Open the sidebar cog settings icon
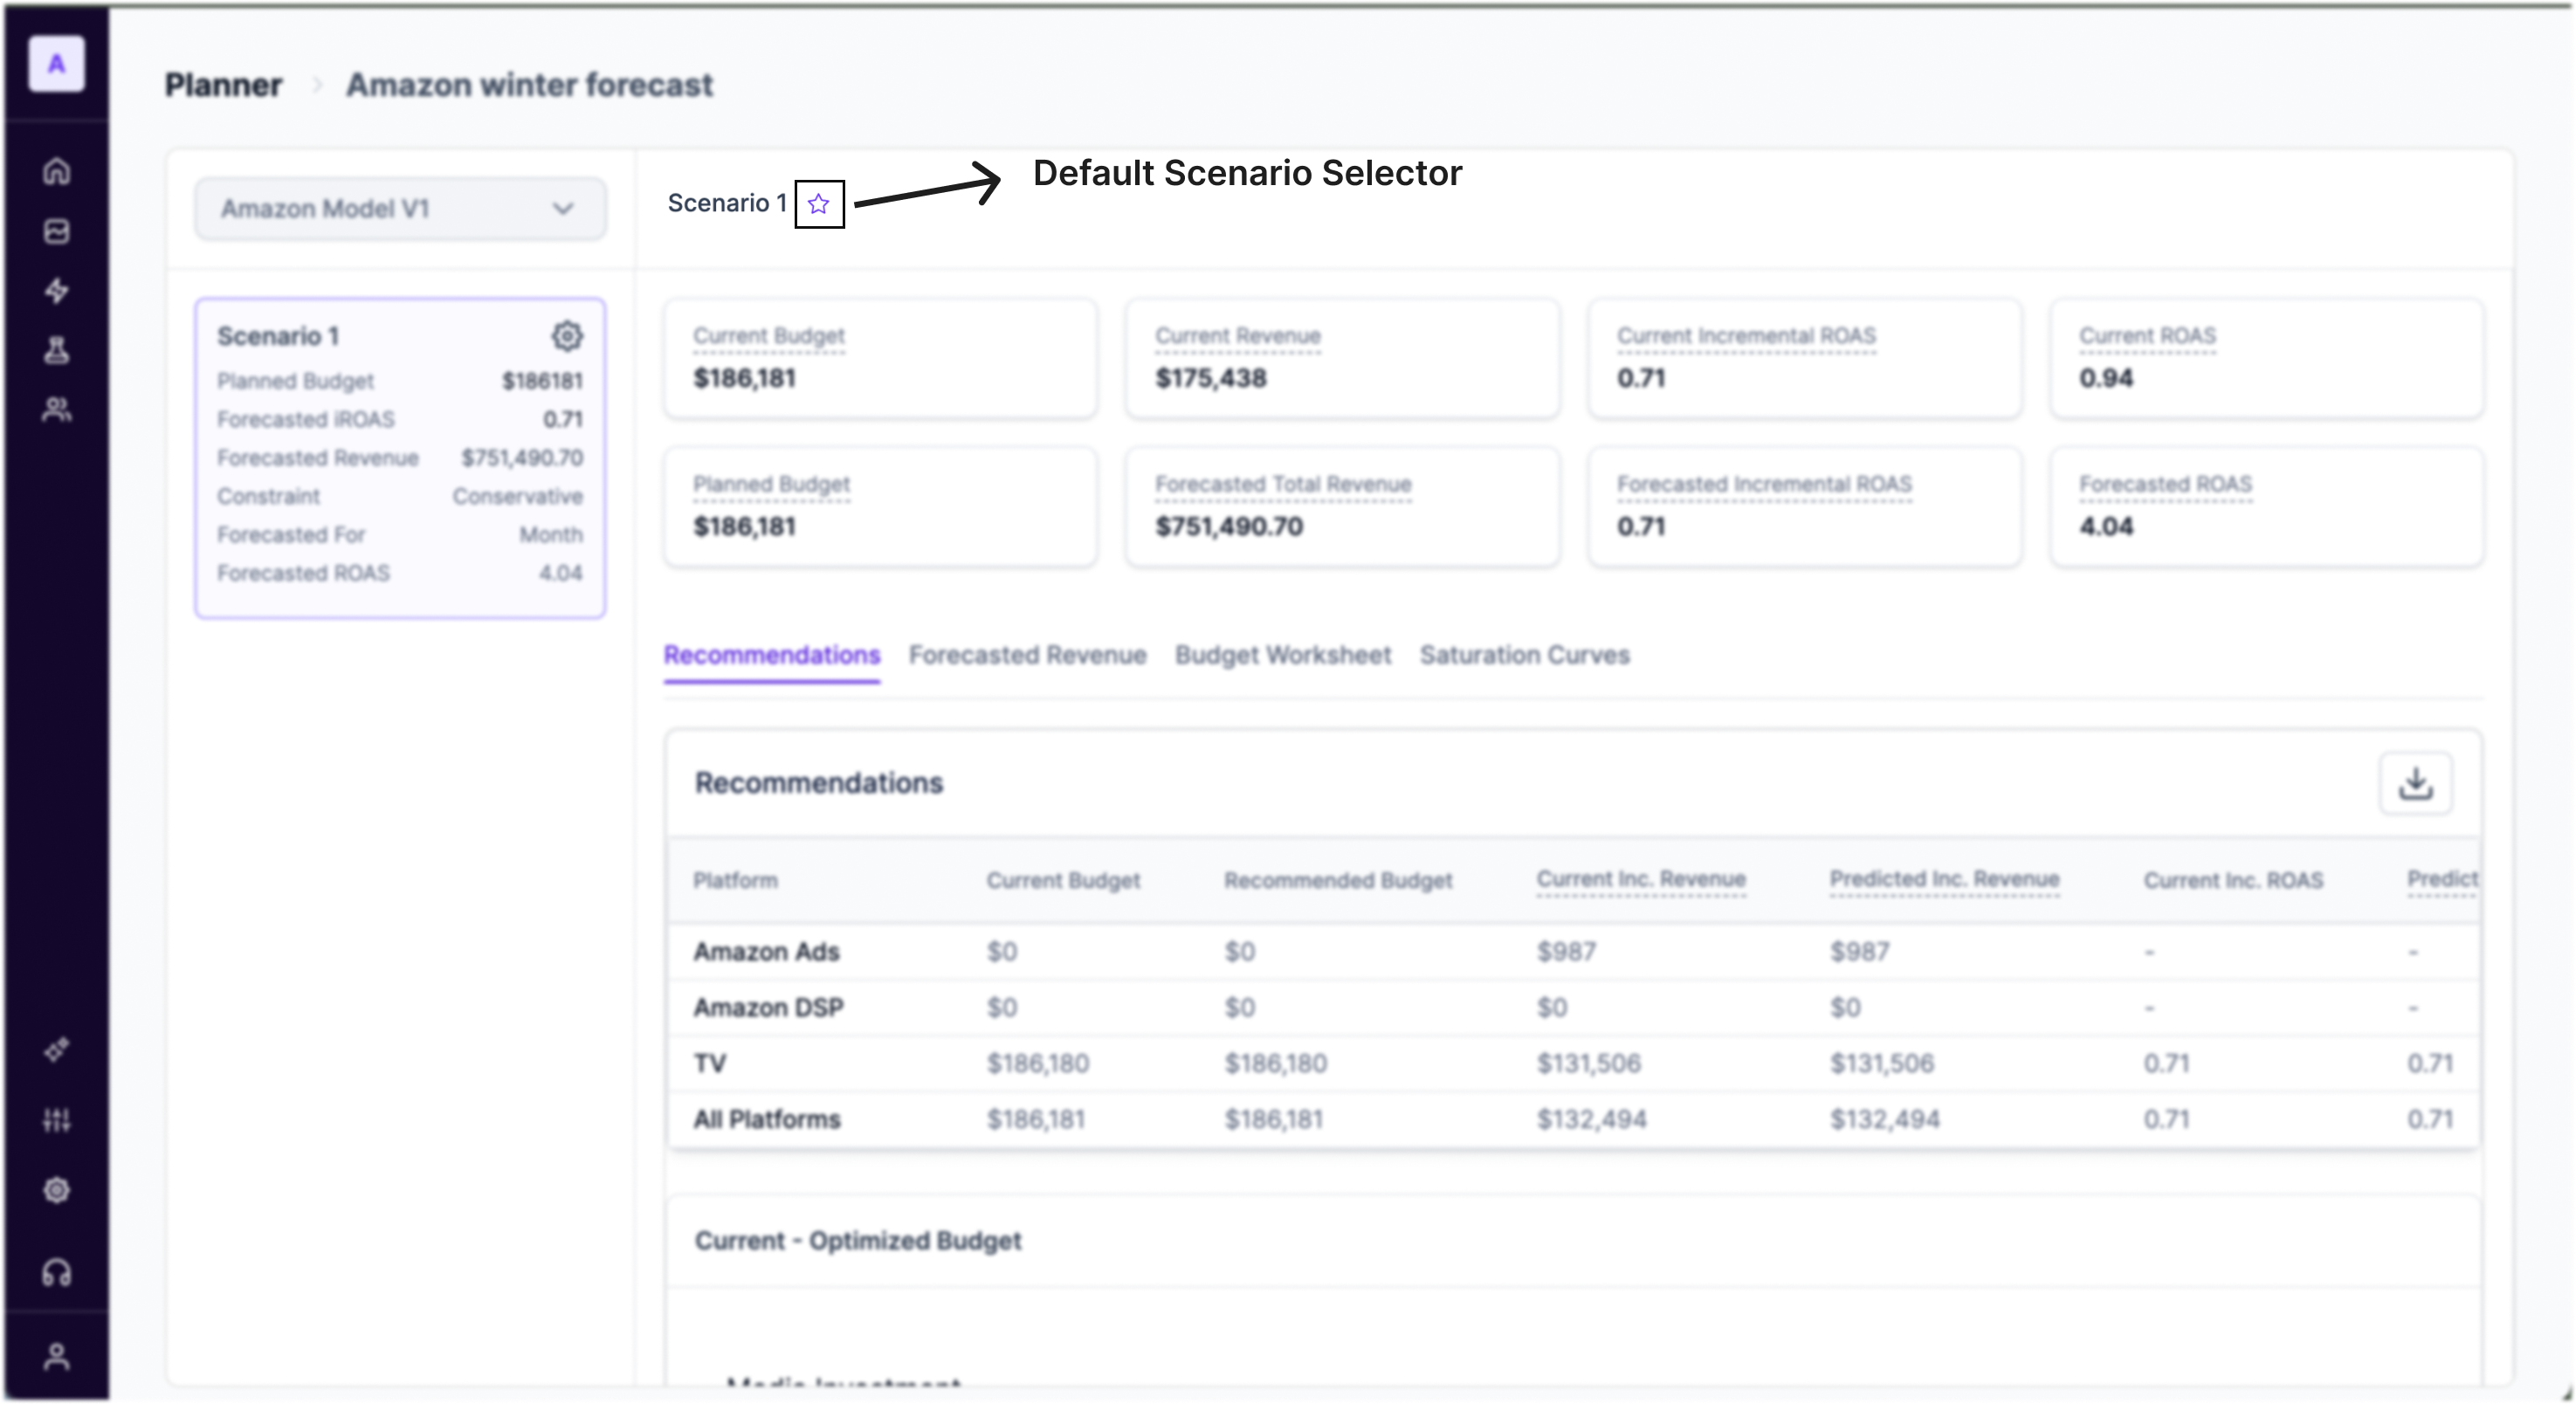Viewport: 2576px width, 1404px height. point(57,1190)
